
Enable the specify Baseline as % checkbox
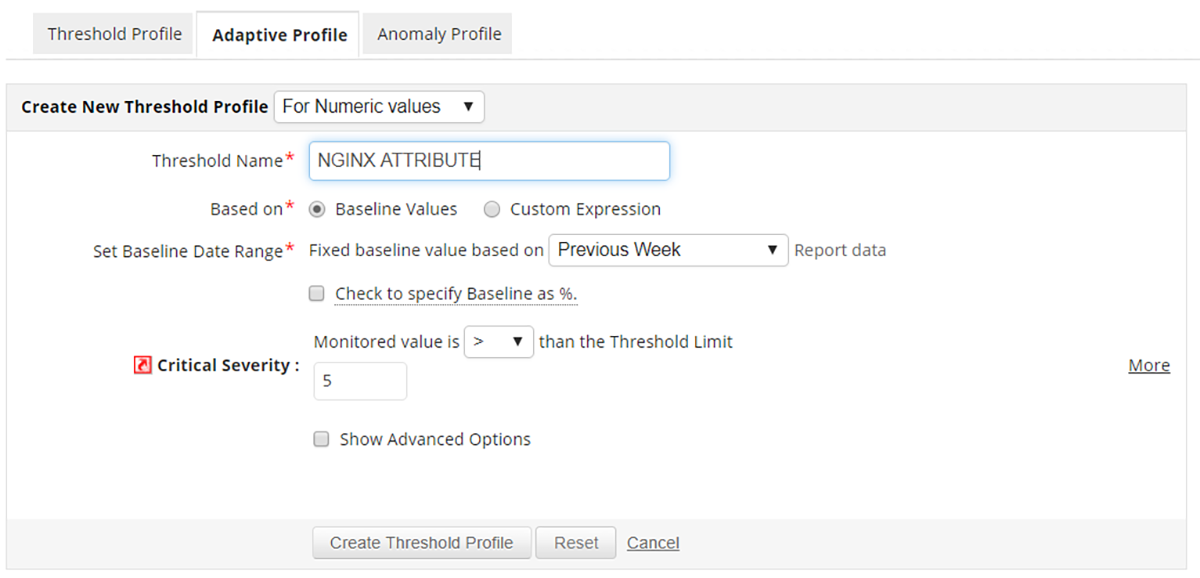pos(317,294)
